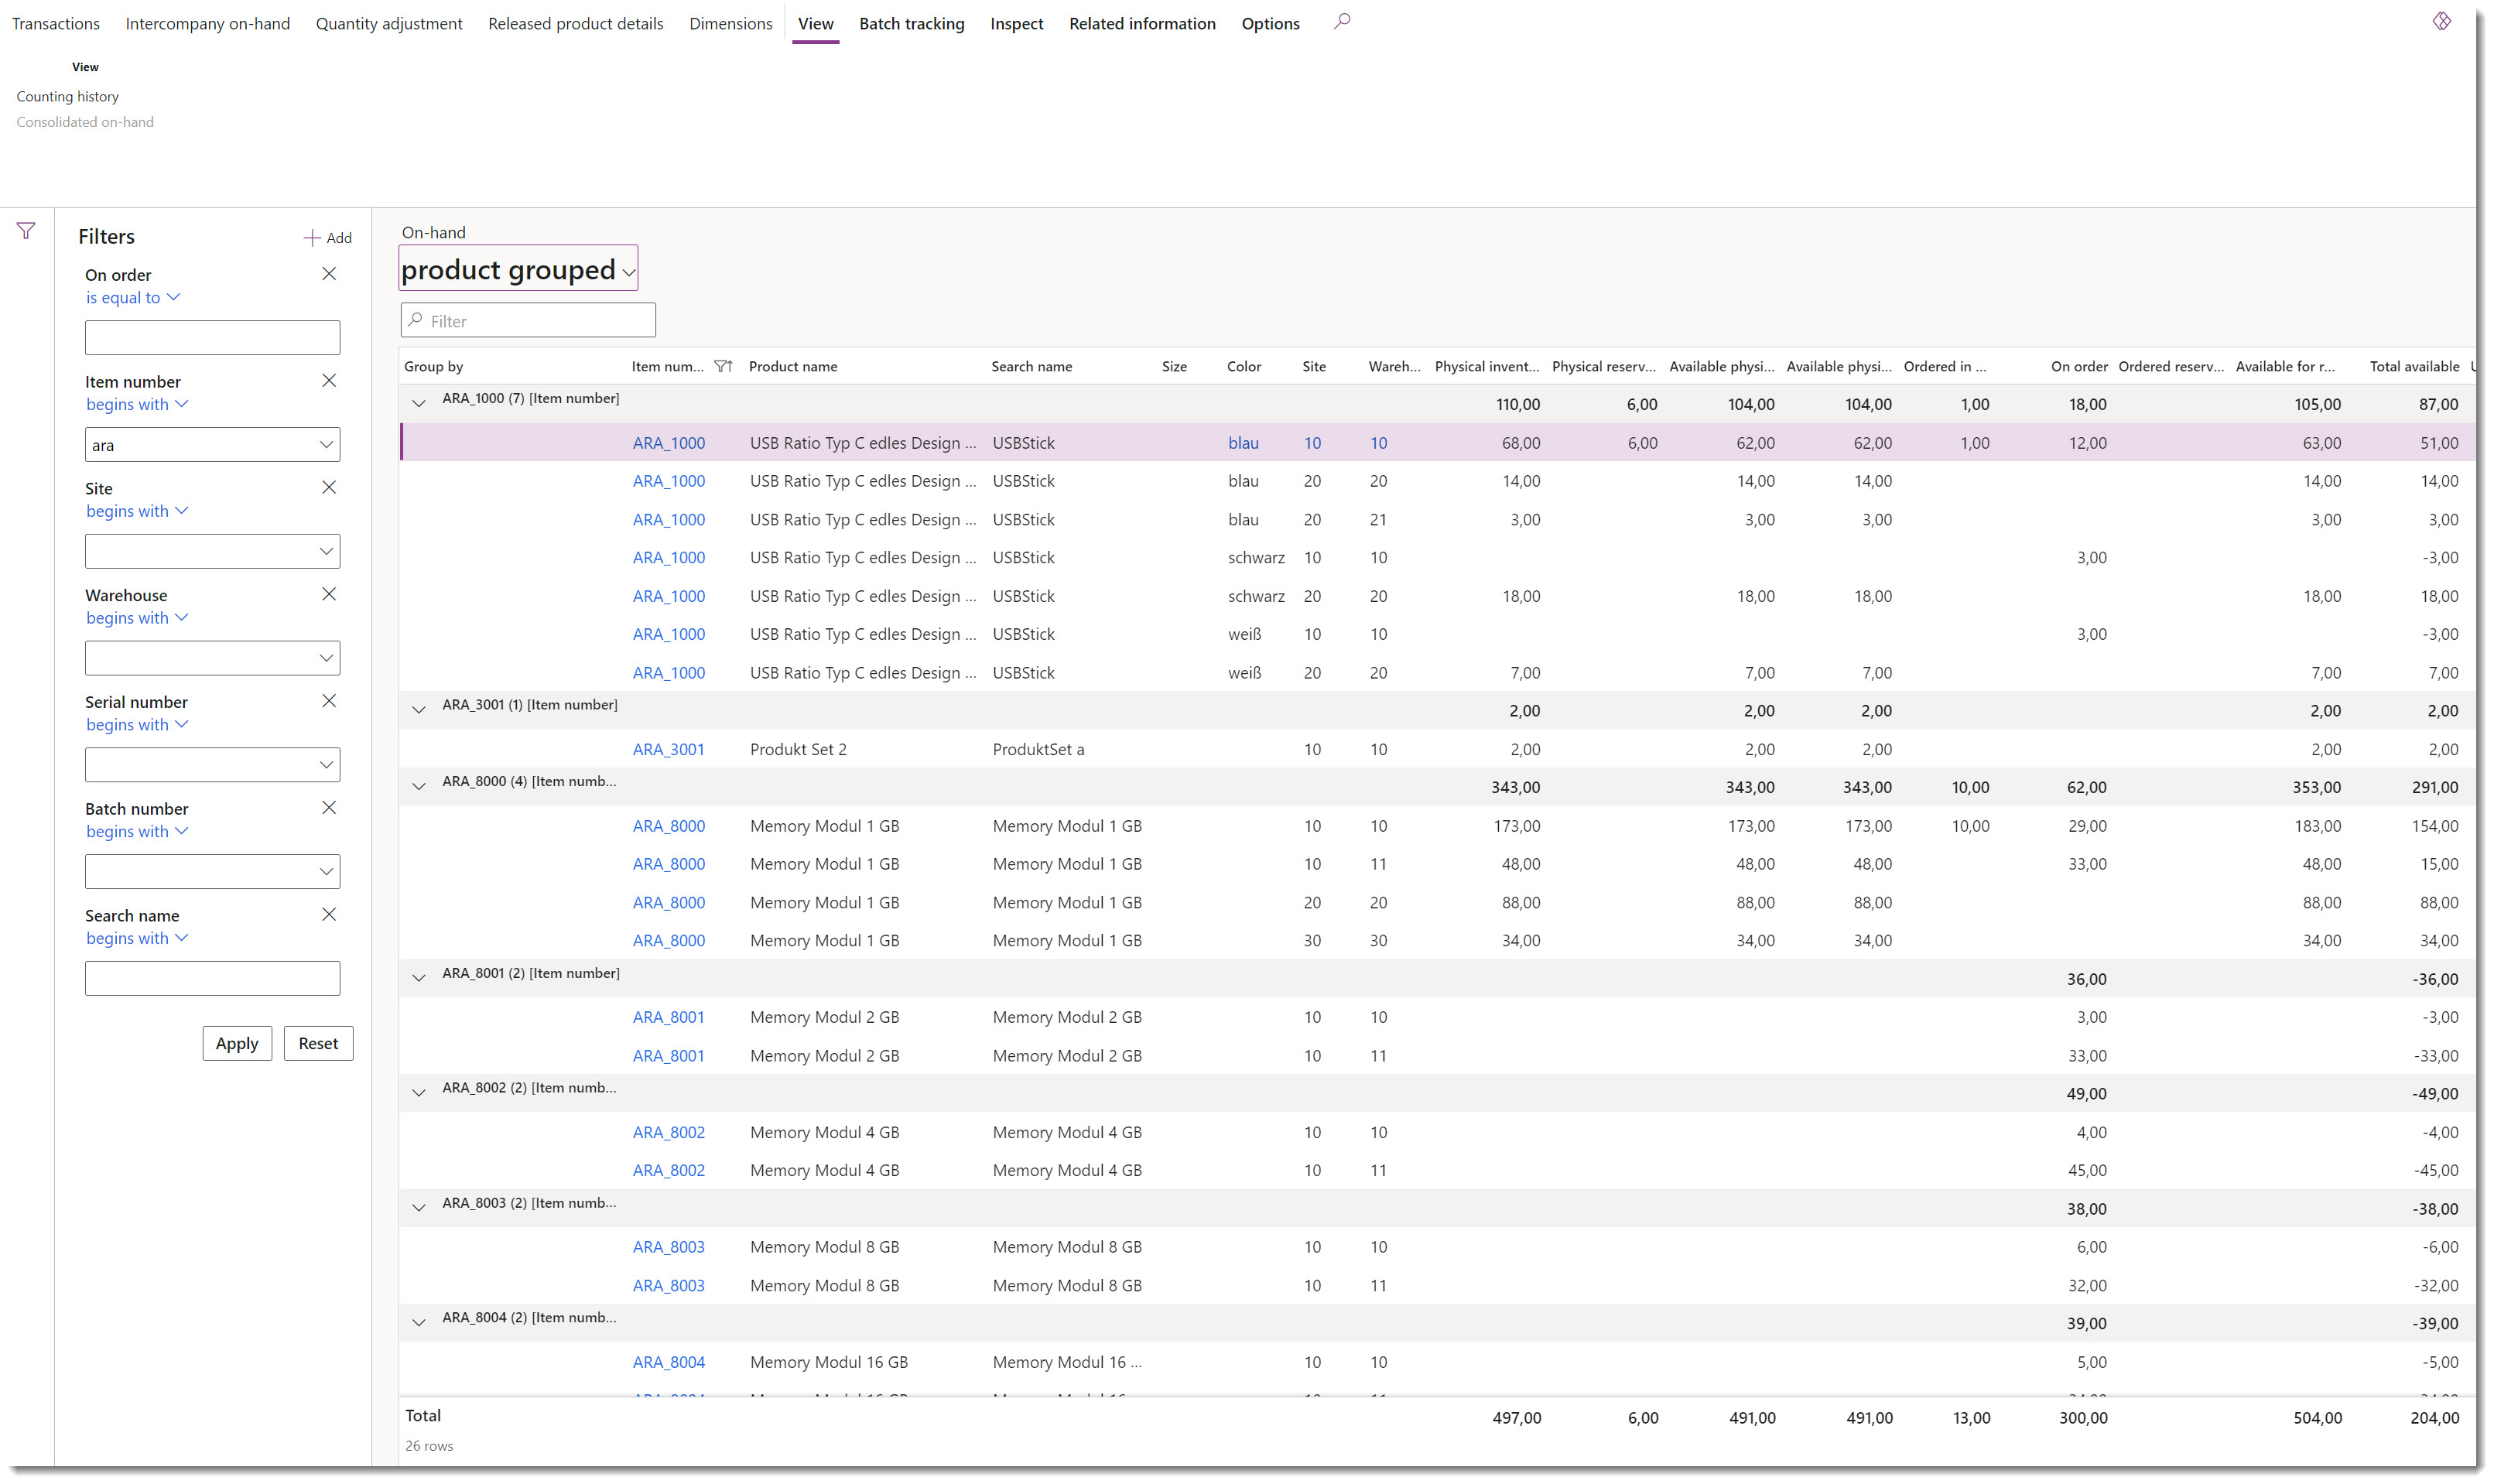Remove the Serial number filter
The height and width of the screenshot is (1484, 2494).
[x=330, y=701]
